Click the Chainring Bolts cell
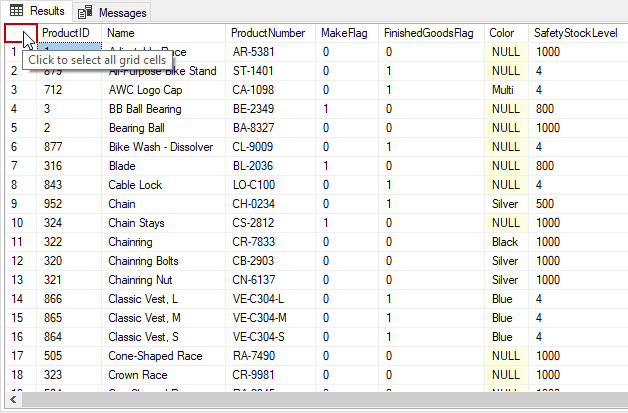Viewport: 628px width, 413px height. [x=164, y=261]
